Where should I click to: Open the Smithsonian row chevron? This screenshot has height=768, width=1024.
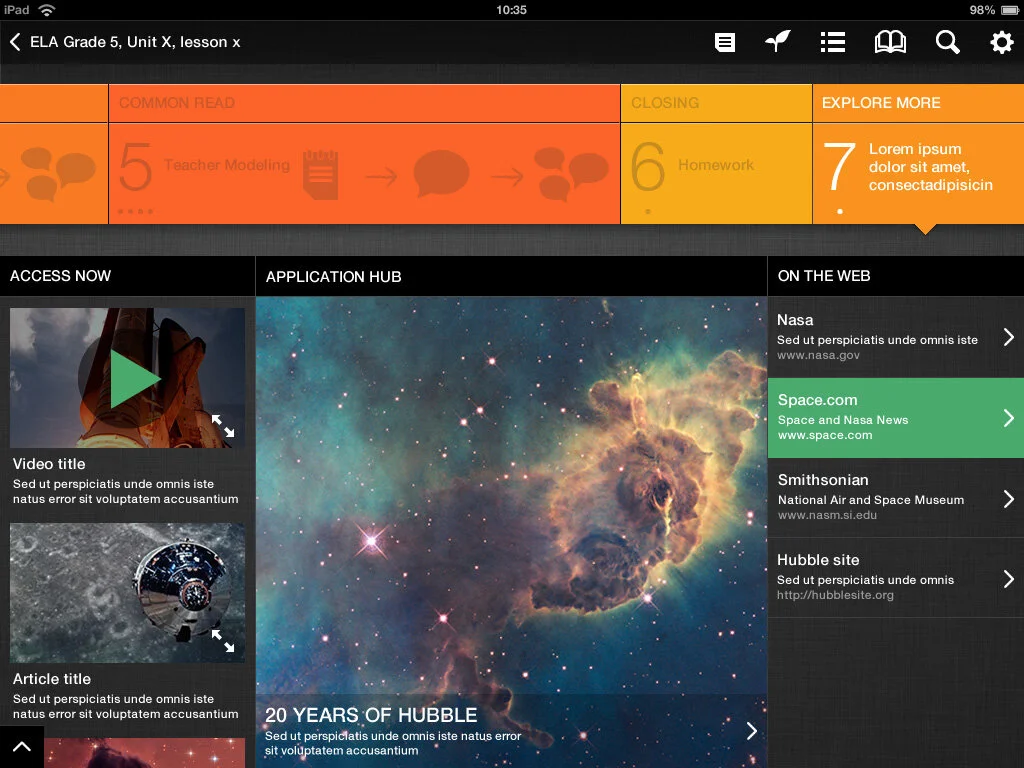pos(1008,499)
